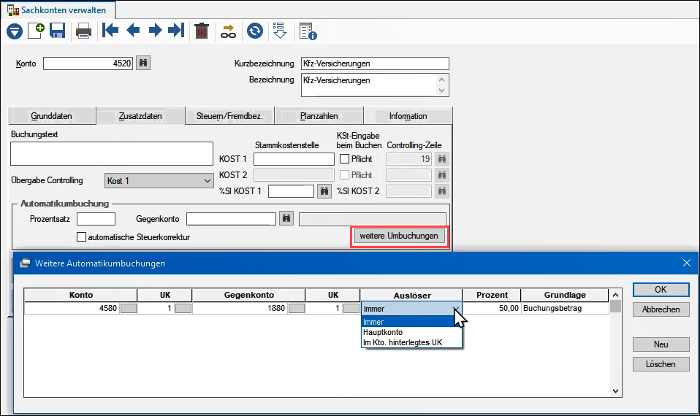The width and height of the screenshot is (700, 416).
Task: Click the Abbrechen button
Action: (661, 309)
